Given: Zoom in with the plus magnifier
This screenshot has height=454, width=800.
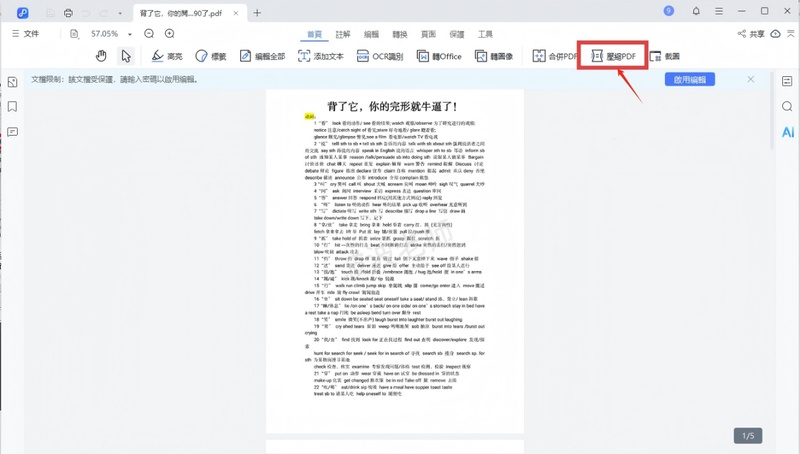Looking at the screenshot, I should tap(169, 34).
